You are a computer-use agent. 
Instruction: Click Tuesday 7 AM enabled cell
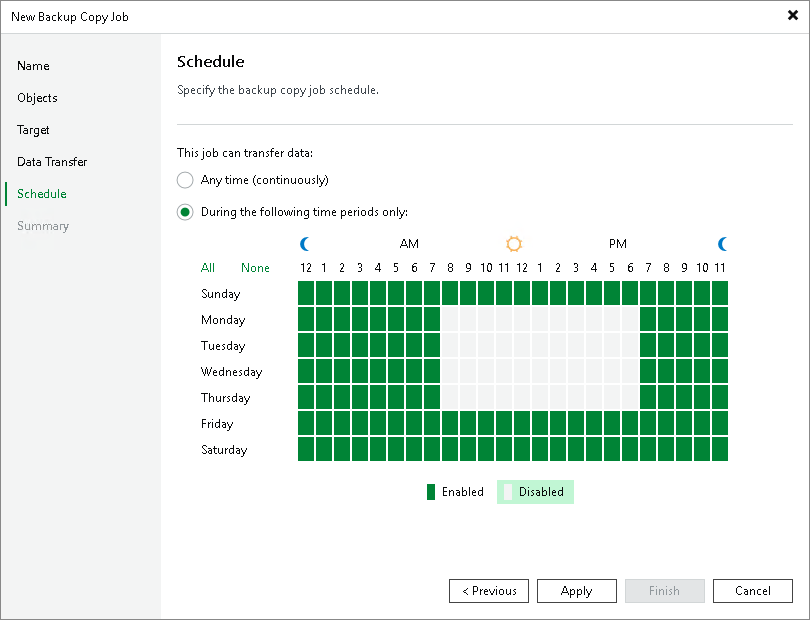pos(432,345)
